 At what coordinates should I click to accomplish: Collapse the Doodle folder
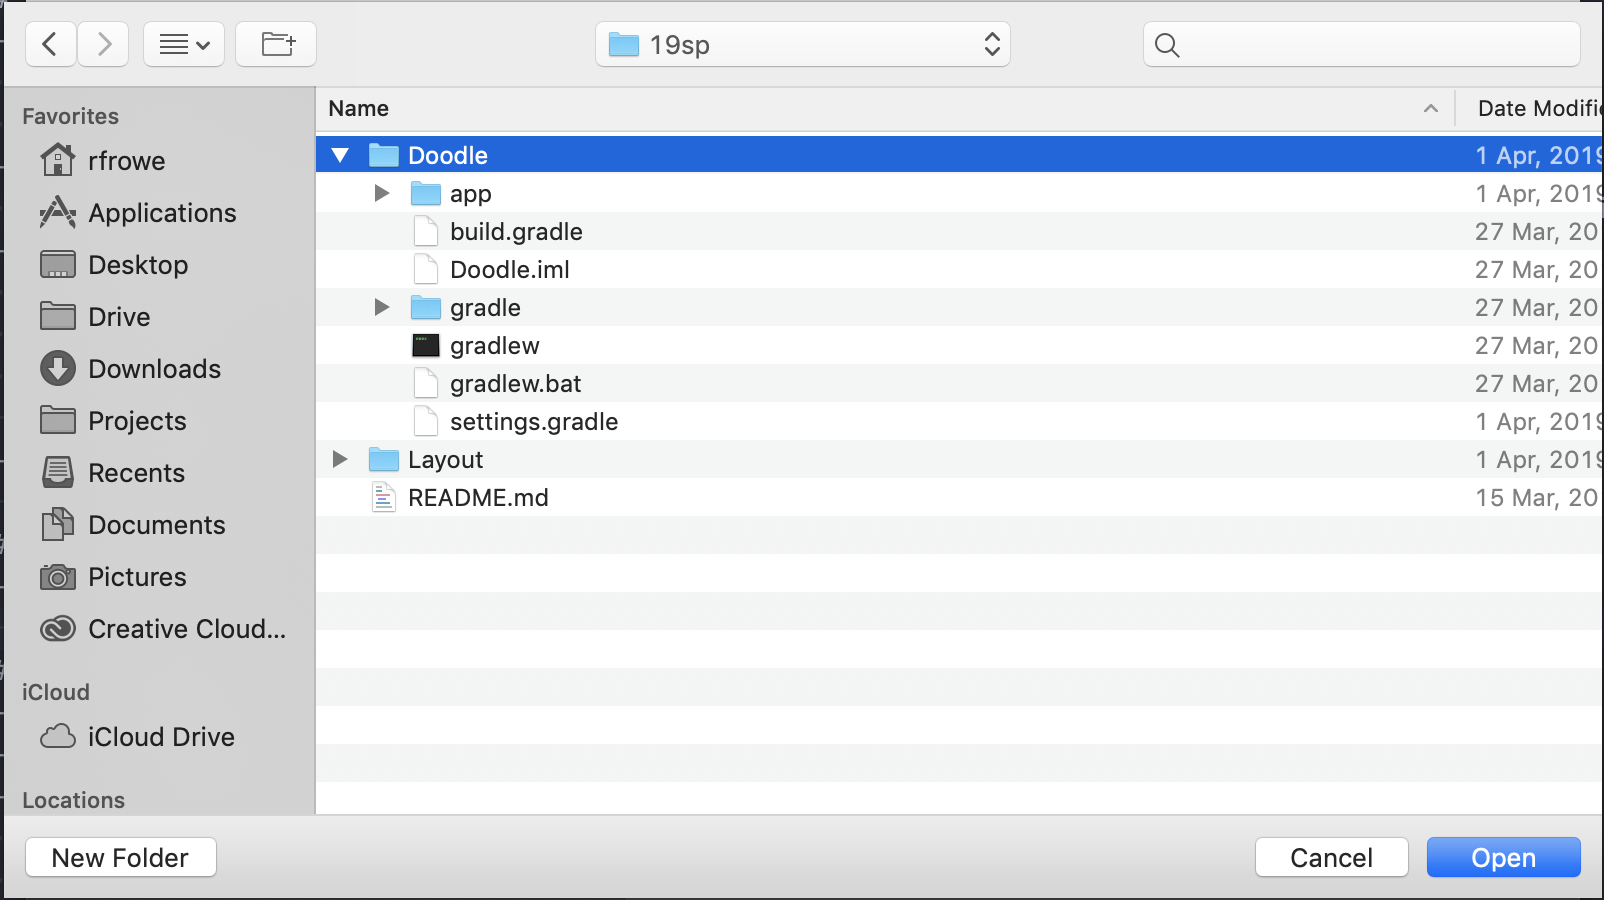(x=340, y=156)
